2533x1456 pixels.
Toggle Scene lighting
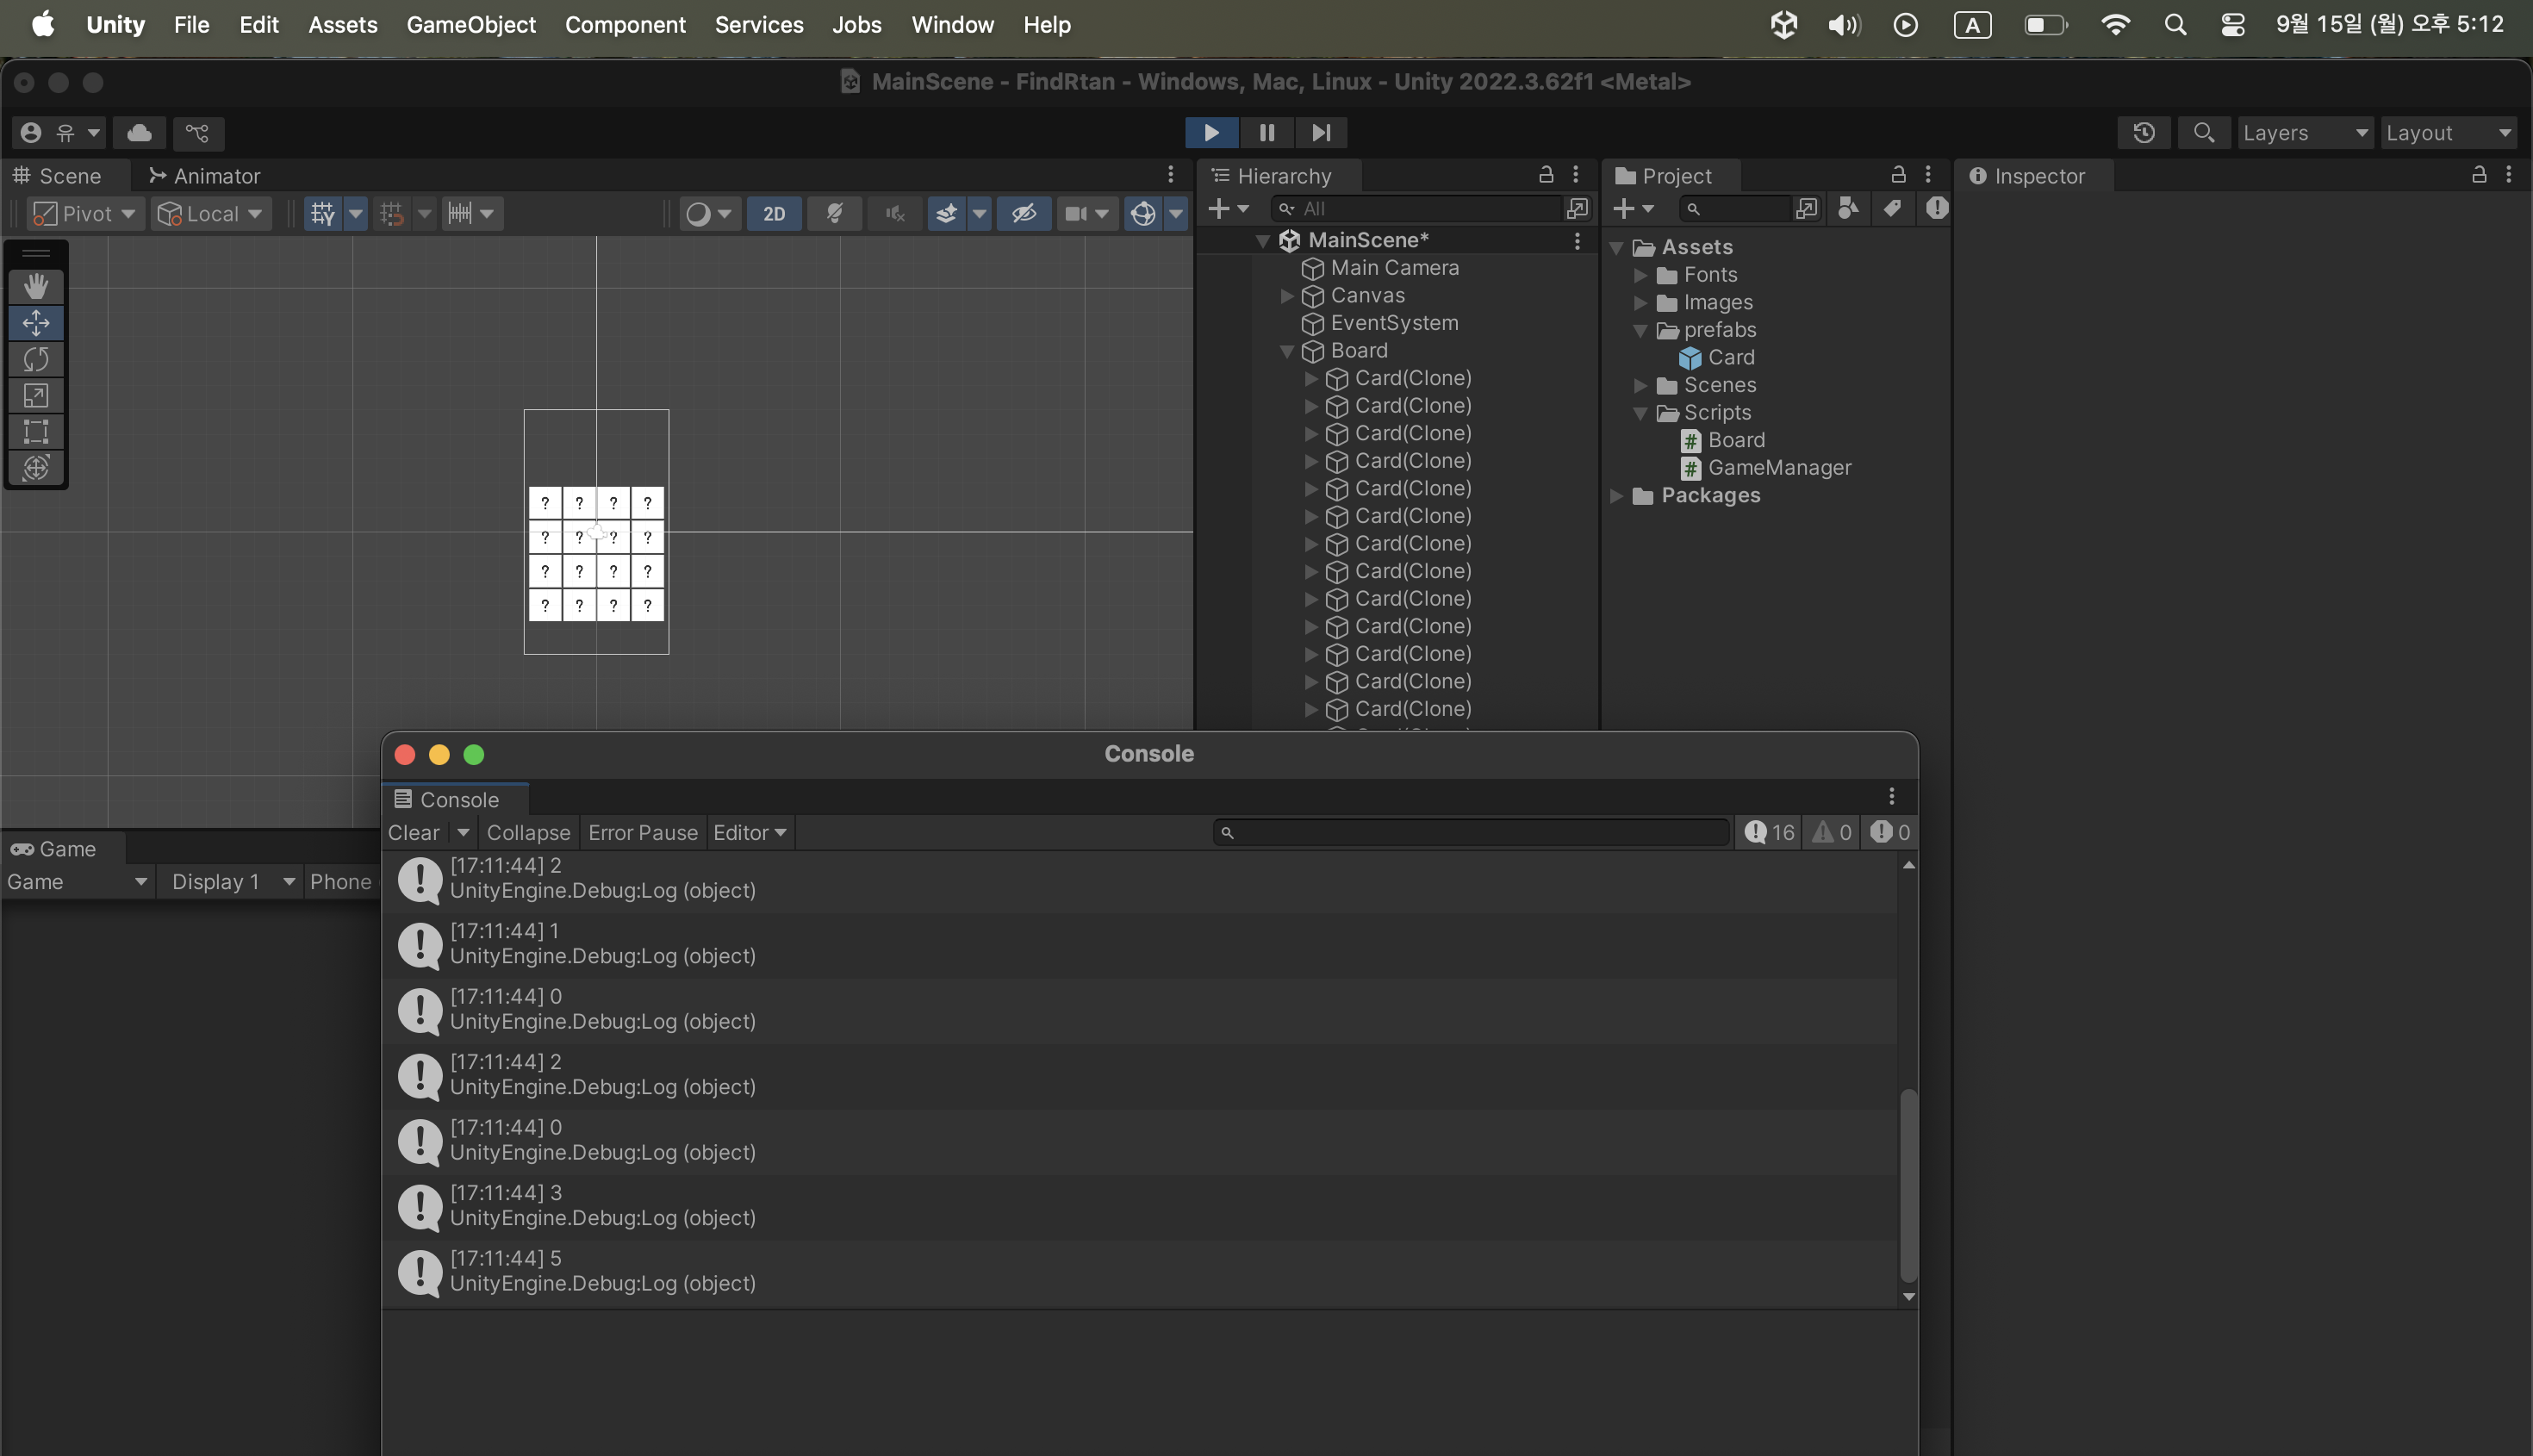834,214
